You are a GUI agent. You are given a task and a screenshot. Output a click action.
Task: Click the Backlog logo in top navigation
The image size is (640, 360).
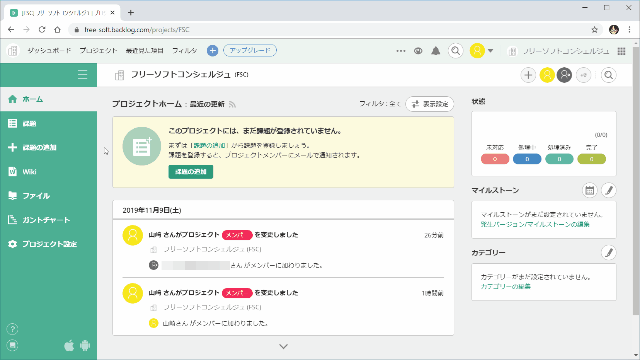click(13, 51)
